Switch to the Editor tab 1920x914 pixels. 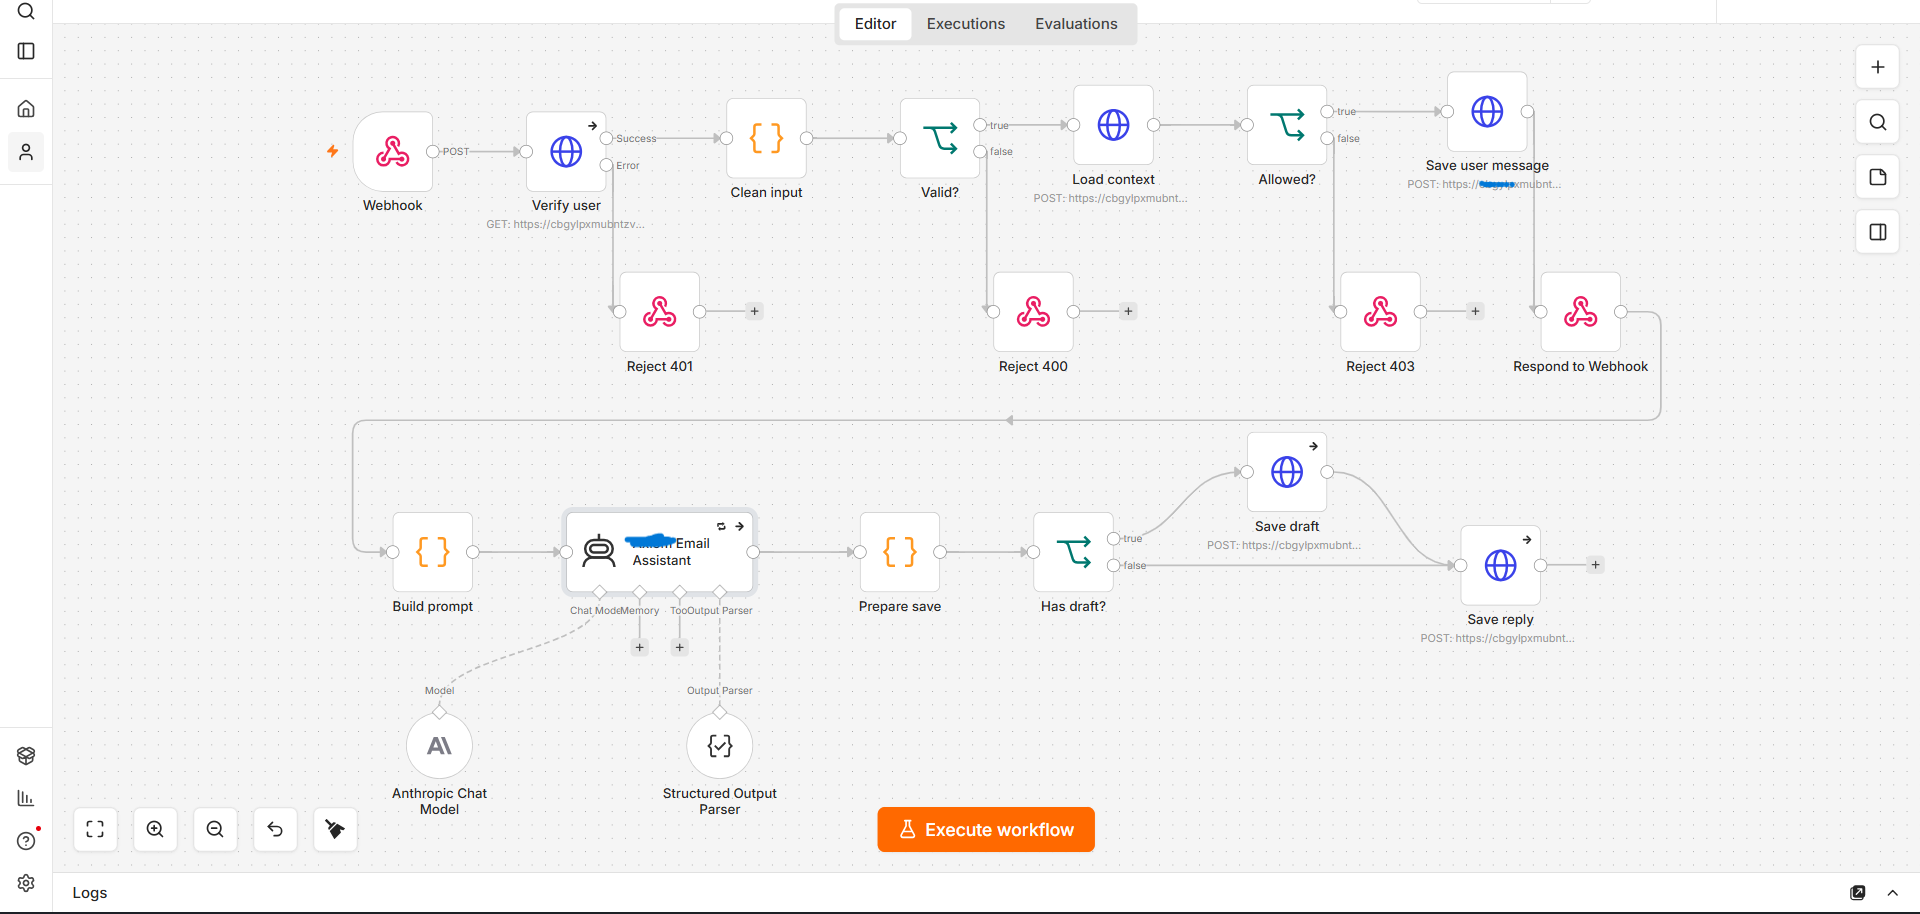coord(875,24)
